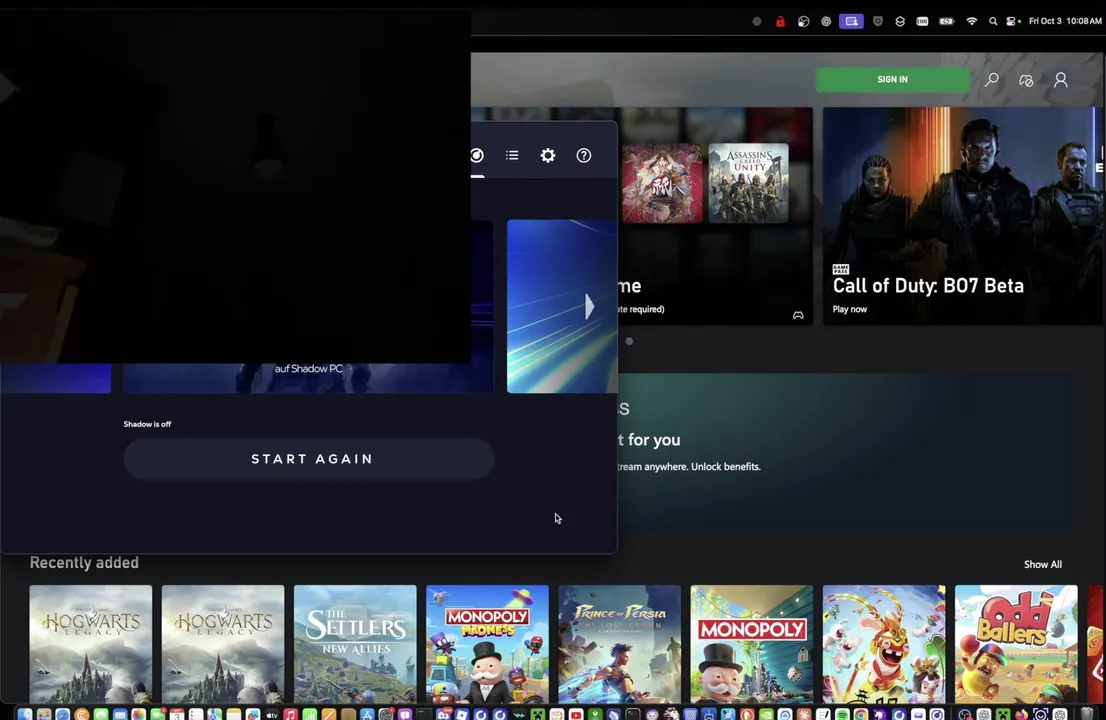Open the Shadow list view icon
The width and height of the screenshot is (1106, 720).
point(512,155)
